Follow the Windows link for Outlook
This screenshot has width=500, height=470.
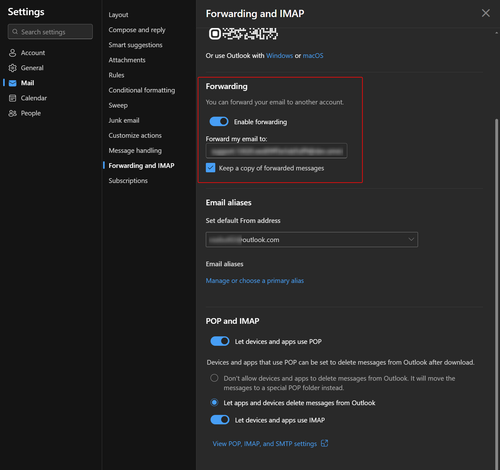[x=279, y=56]
